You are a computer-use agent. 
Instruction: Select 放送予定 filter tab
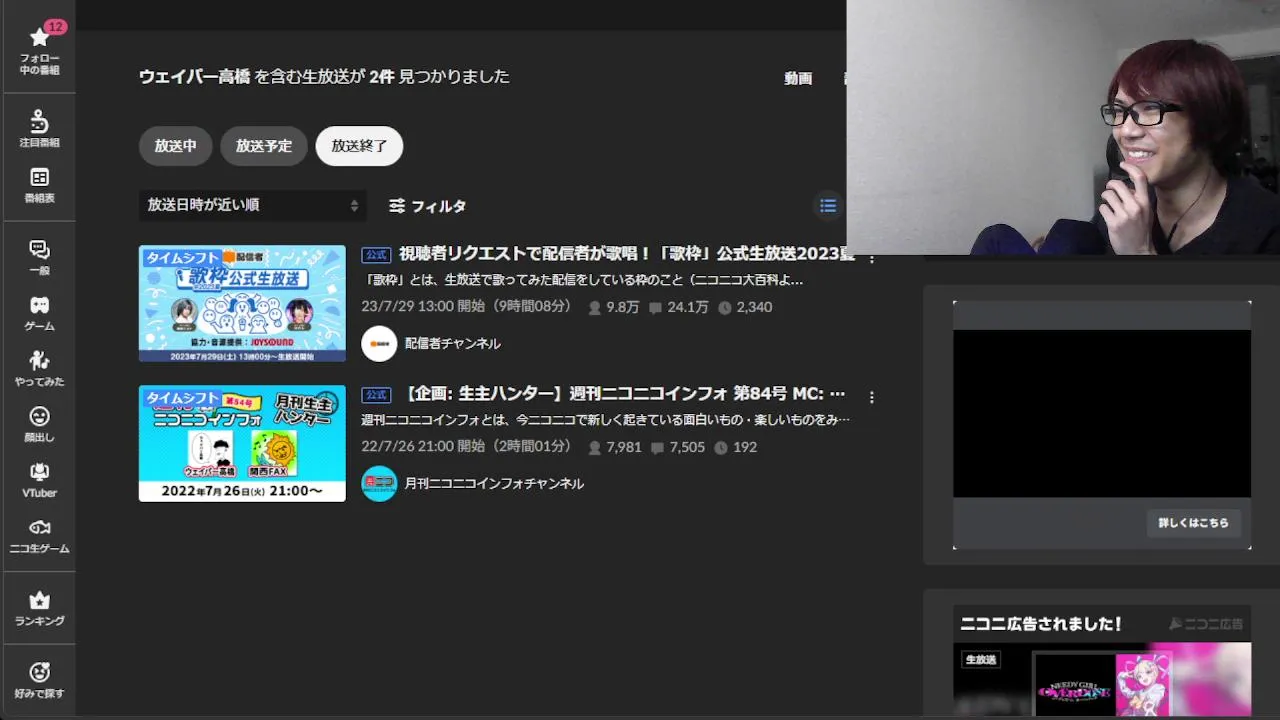click(x=264, y=146)
